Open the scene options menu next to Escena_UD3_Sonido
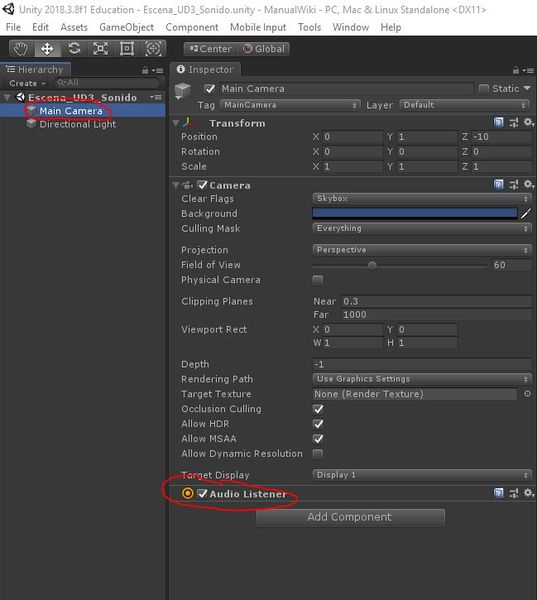This screenshot has height=600, width=537. [x=156, y=97]
